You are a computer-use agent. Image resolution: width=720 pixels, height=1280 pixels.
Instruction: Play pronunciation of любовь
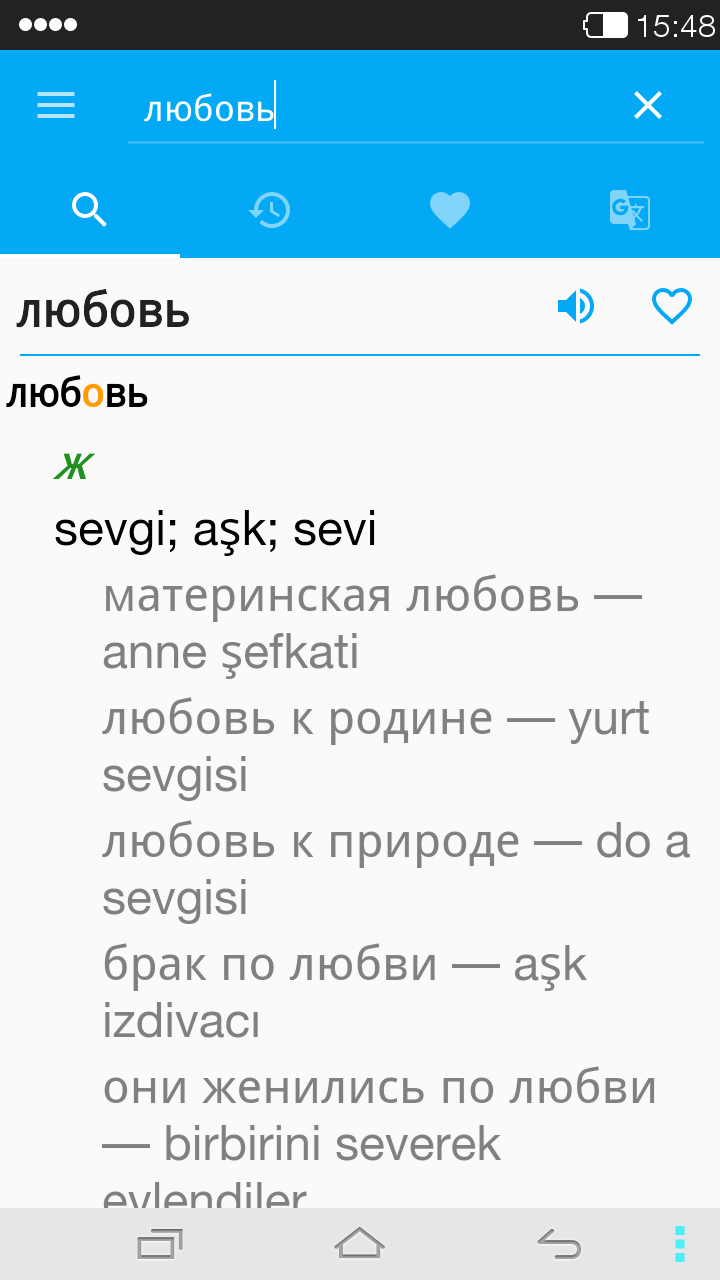click(x=576, y=306)
